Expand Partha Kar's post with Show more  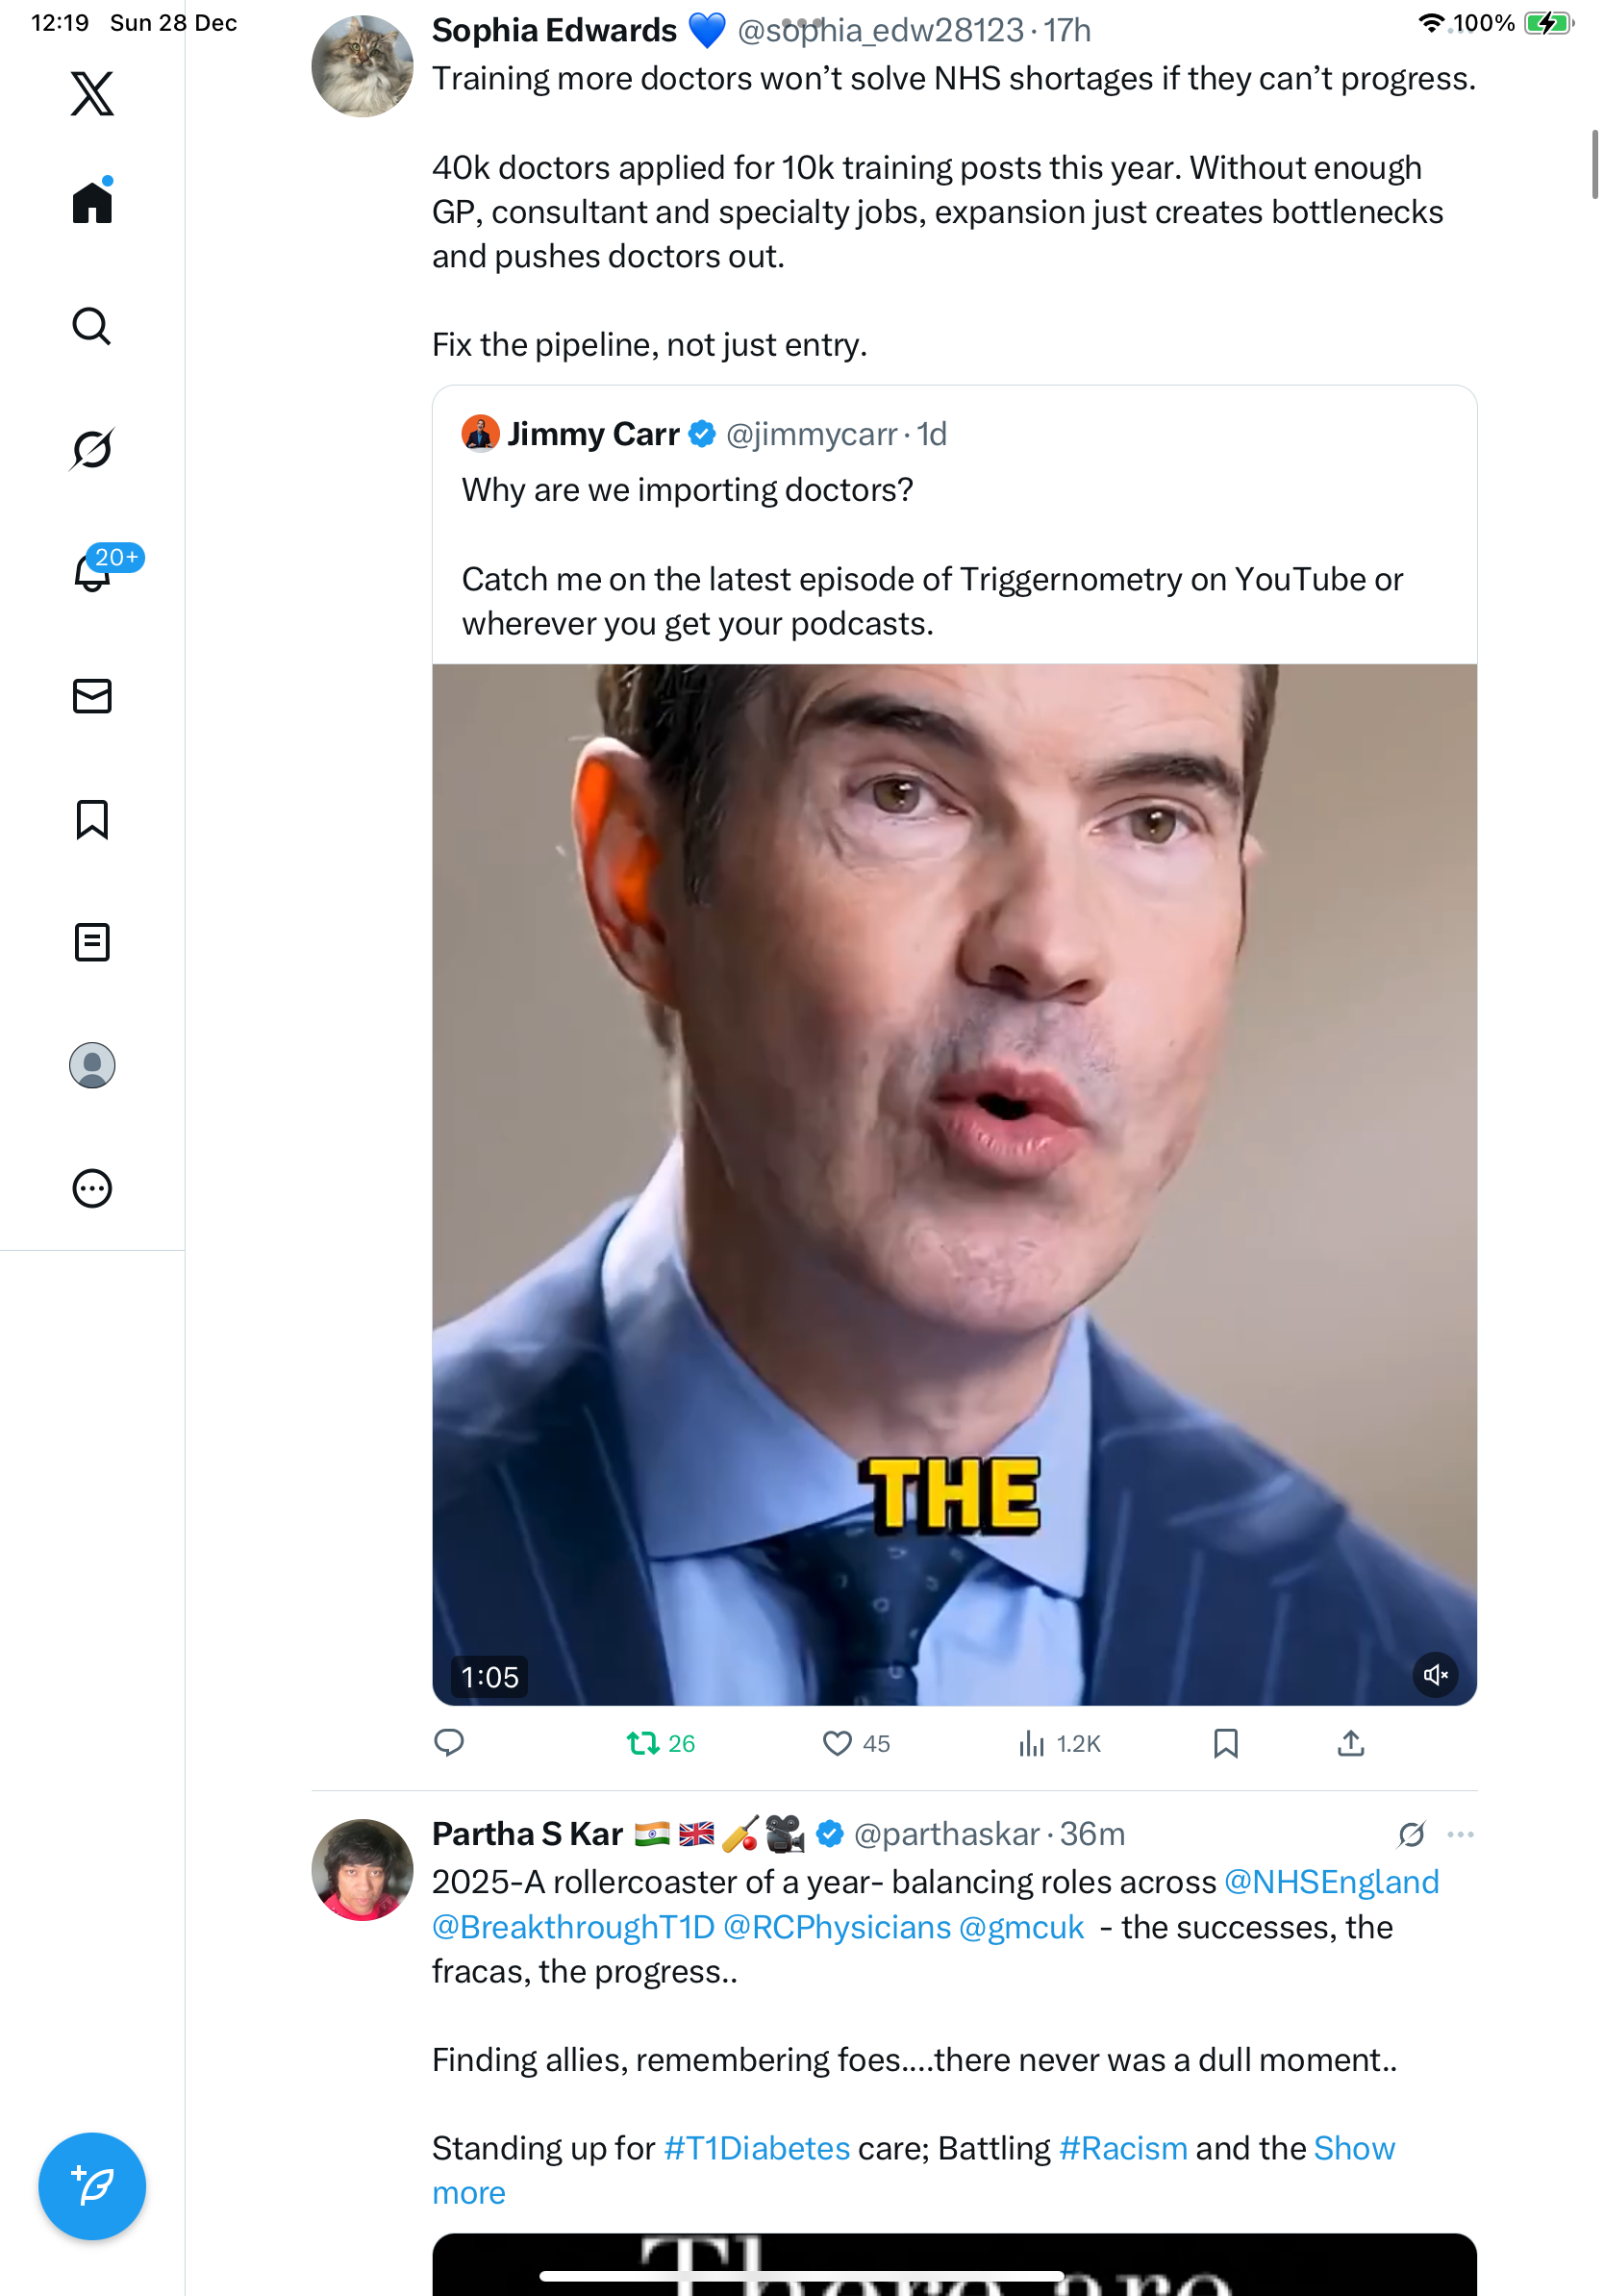pyautogui.click(x=1354, y=2149)
